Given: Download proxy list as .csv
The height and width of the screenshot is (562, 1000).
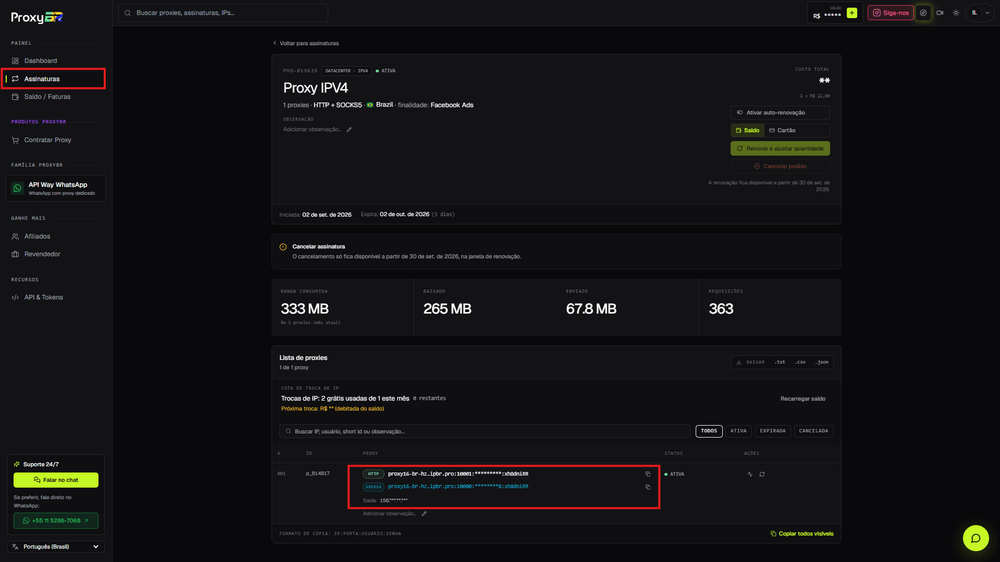Looking at the screenshot, I should point(800,362).
